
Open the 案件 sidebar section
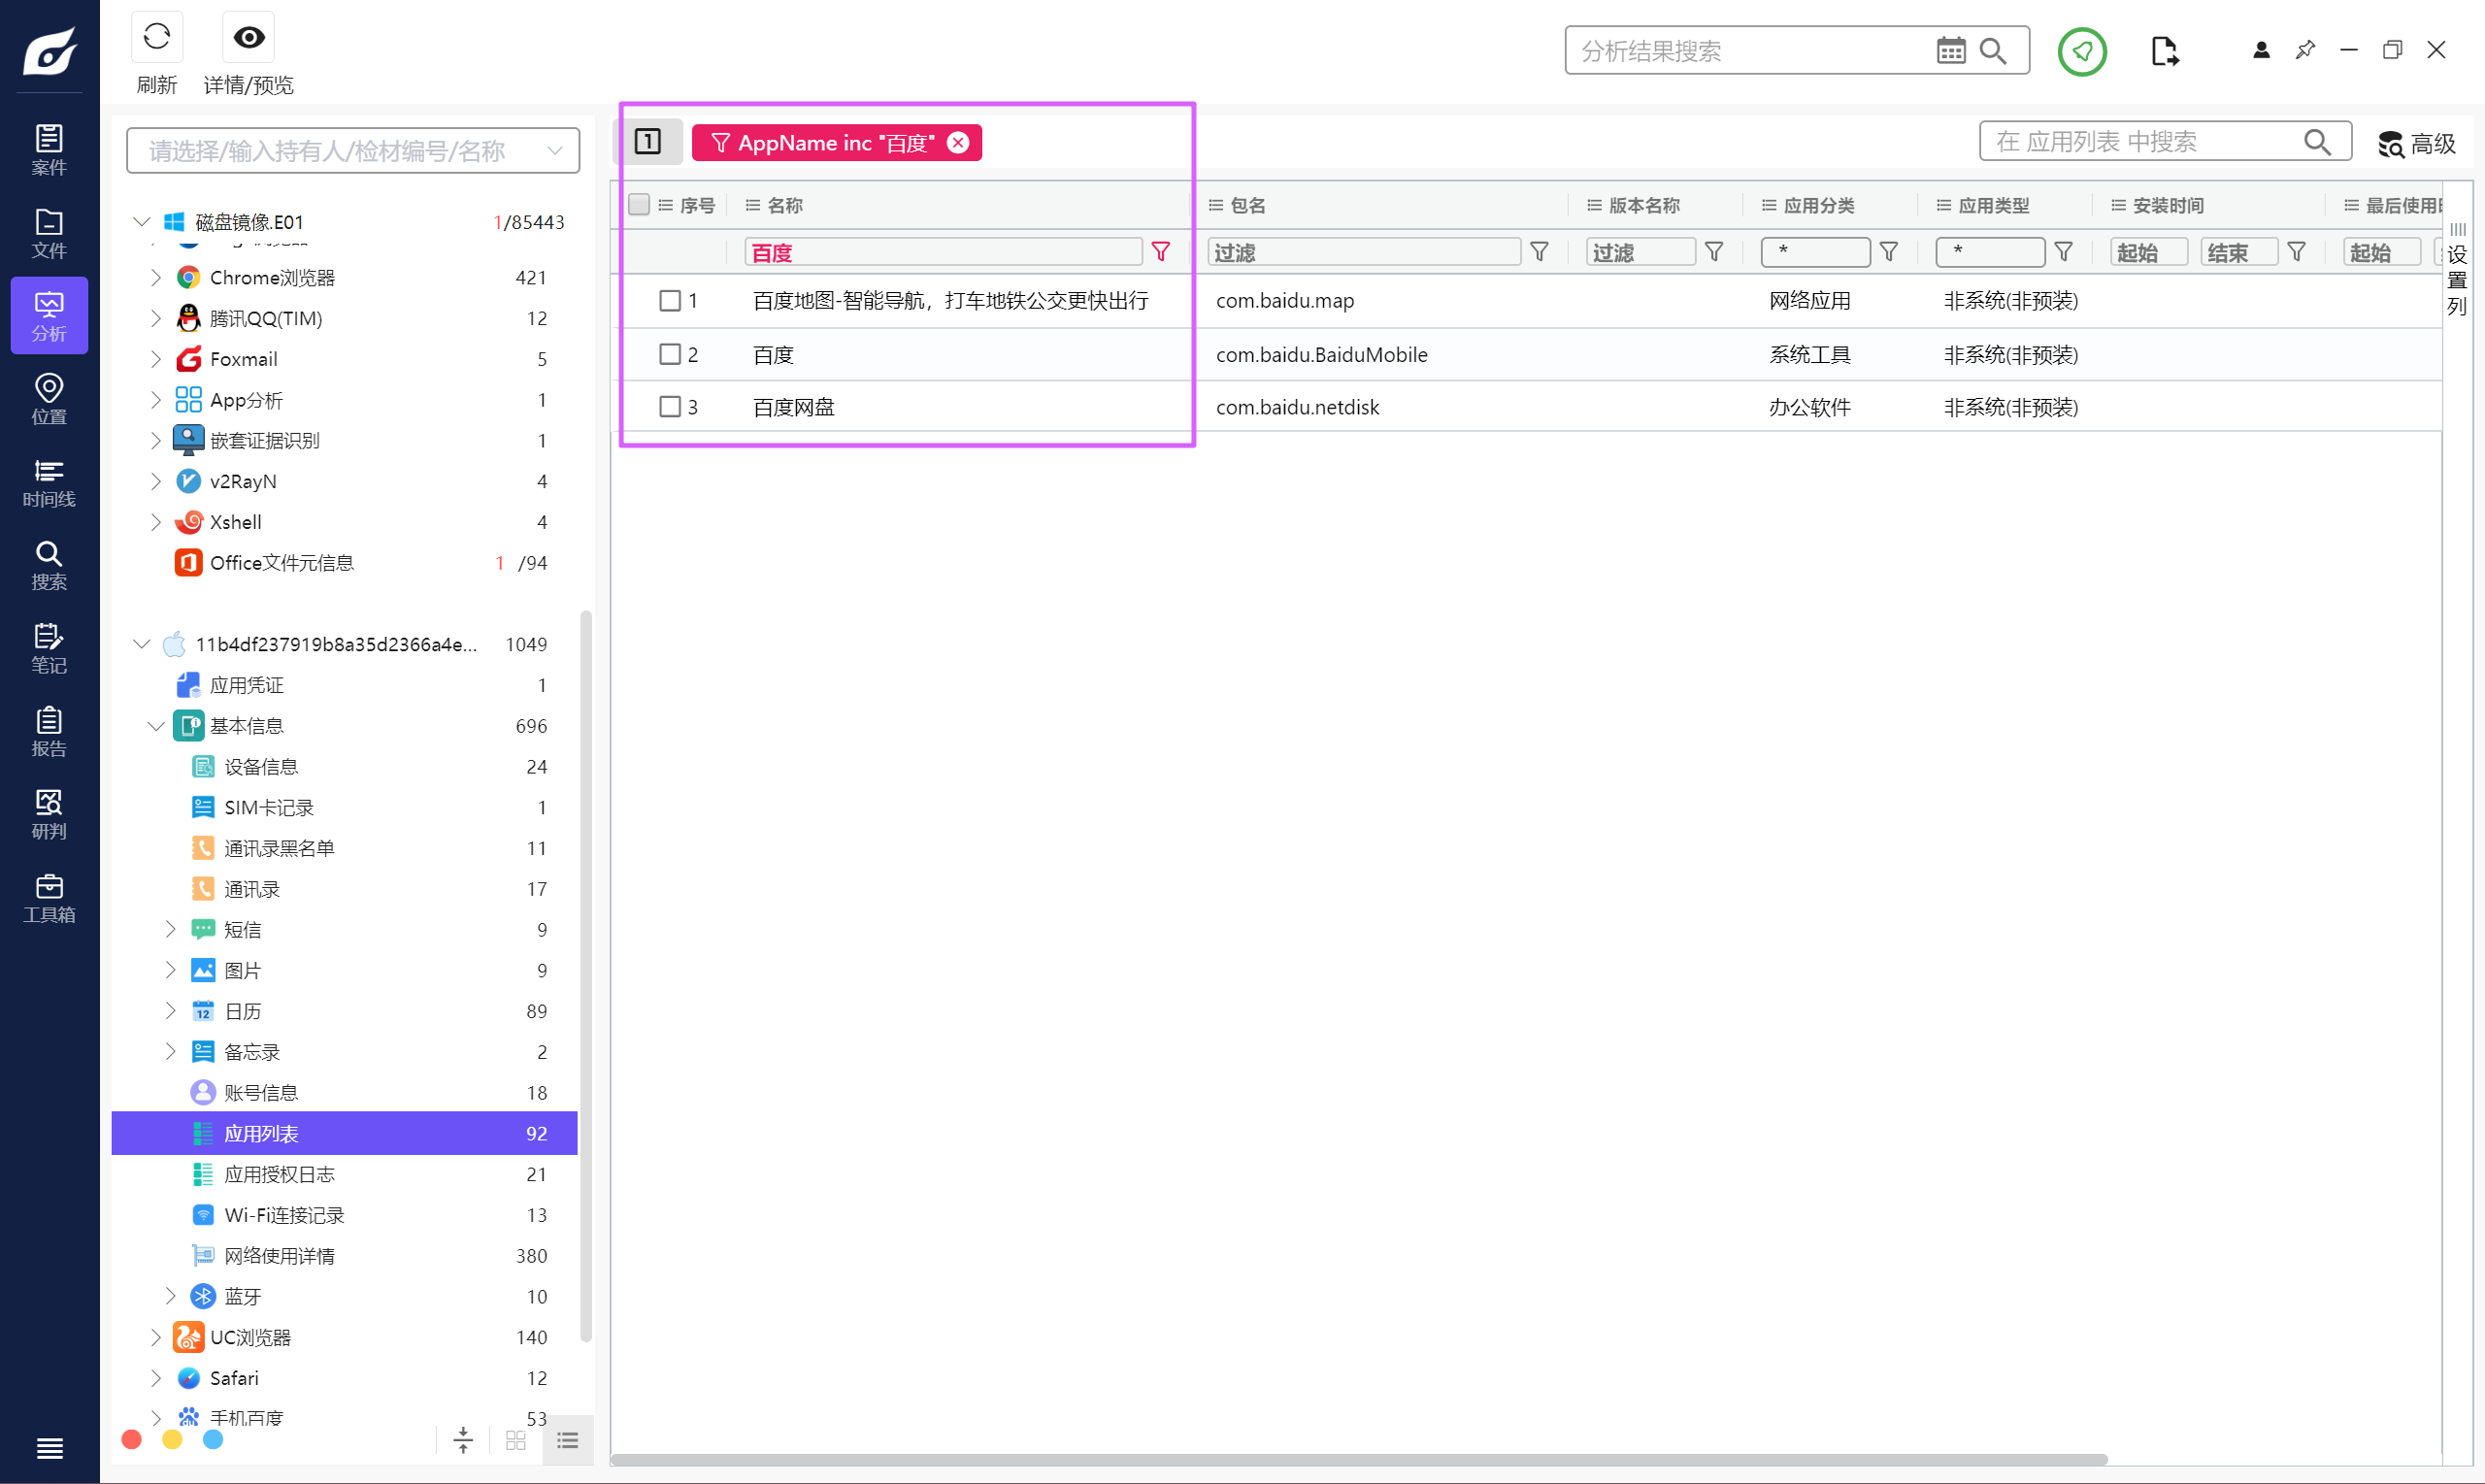pyautogui.click(x=49, y=150)
